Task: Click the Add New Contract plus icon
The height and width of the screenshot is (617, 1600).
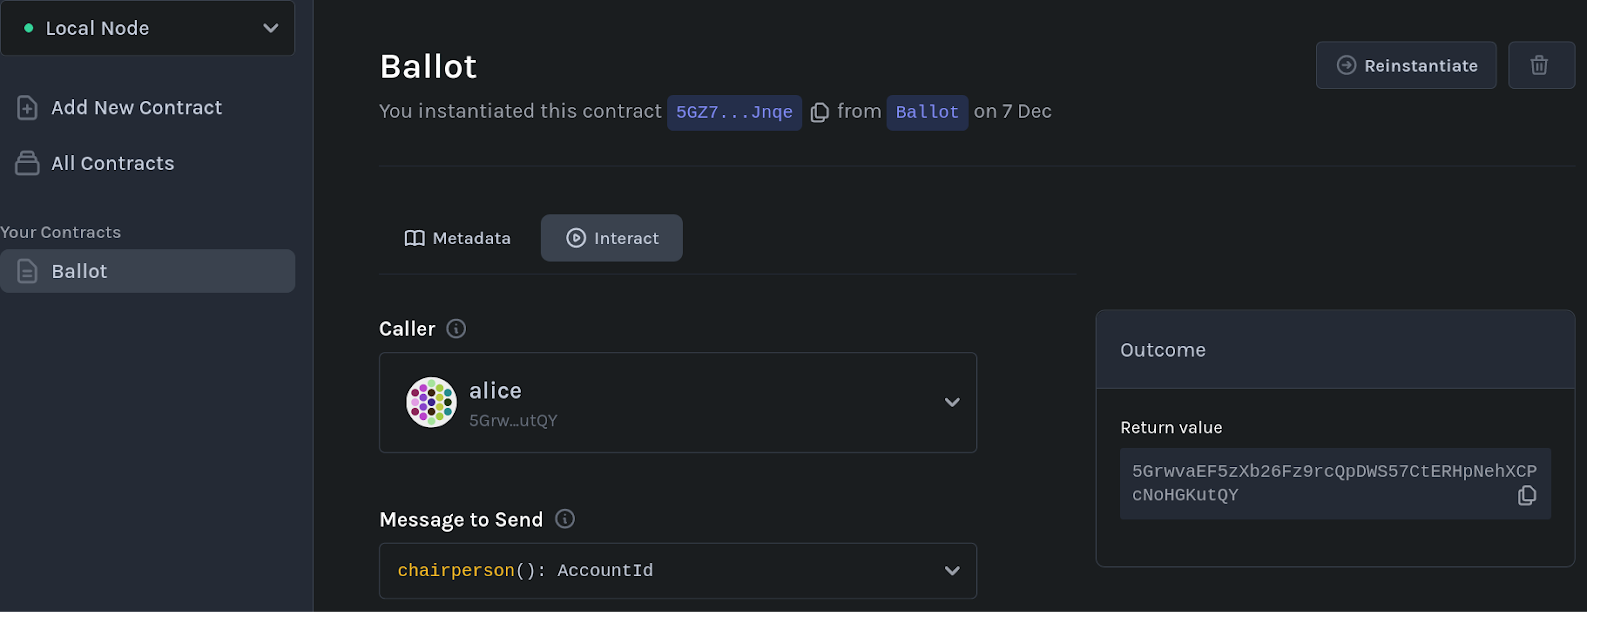Action: 28,108
